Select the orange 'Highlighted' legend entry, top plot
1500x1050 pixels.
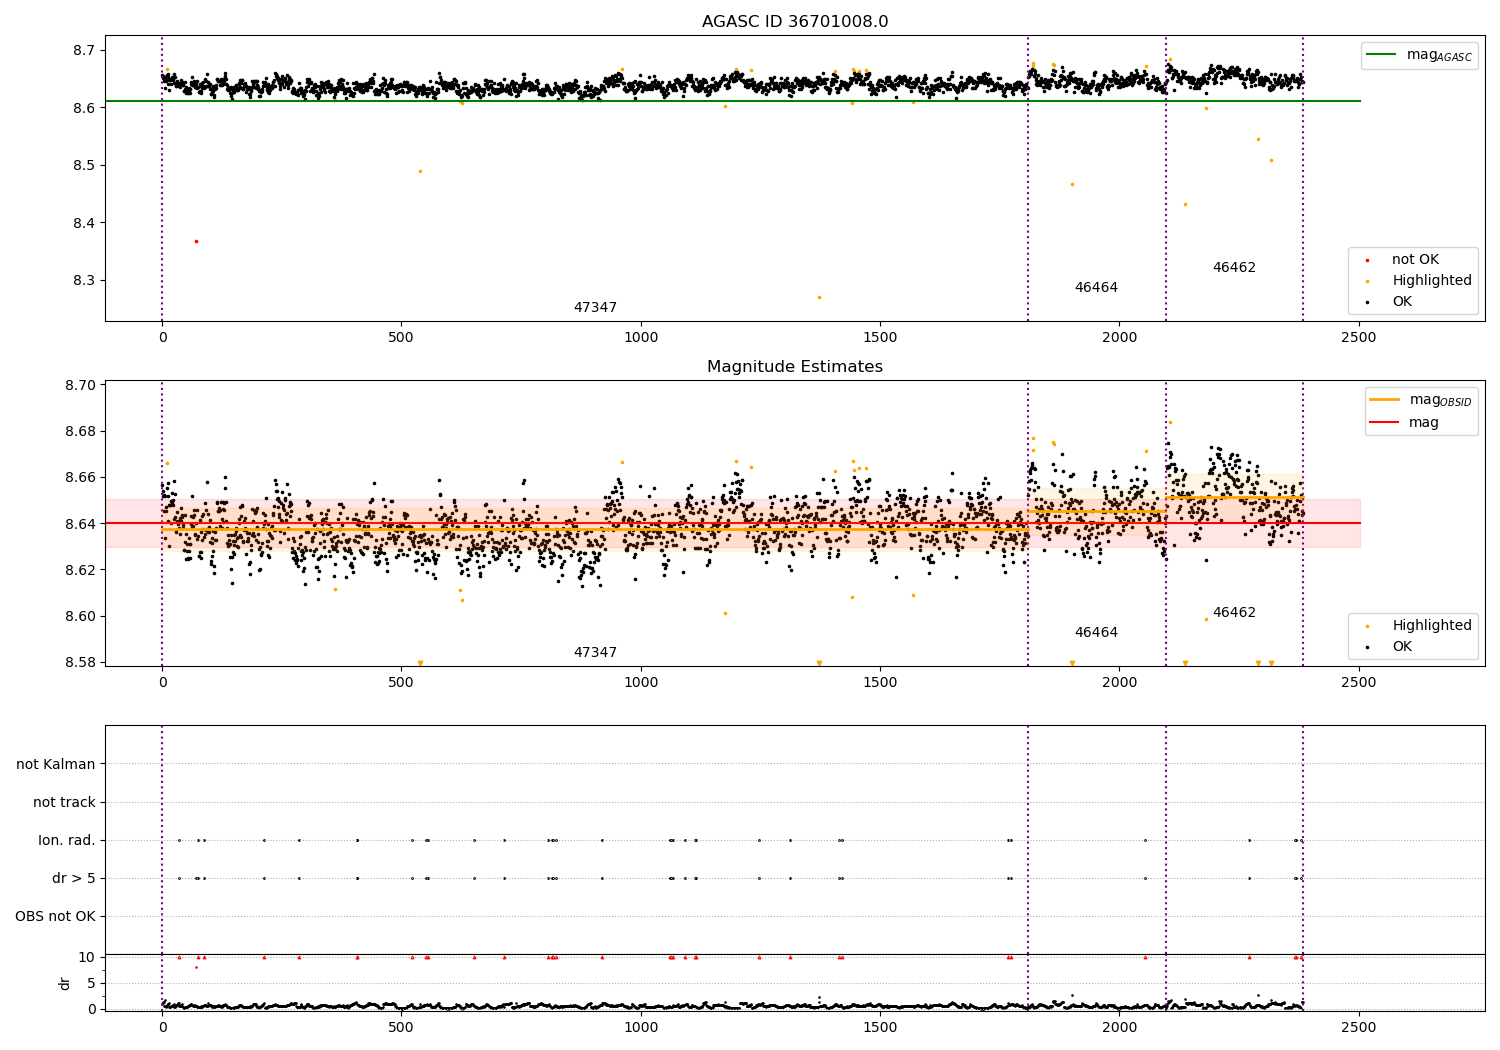point(1419,281)
